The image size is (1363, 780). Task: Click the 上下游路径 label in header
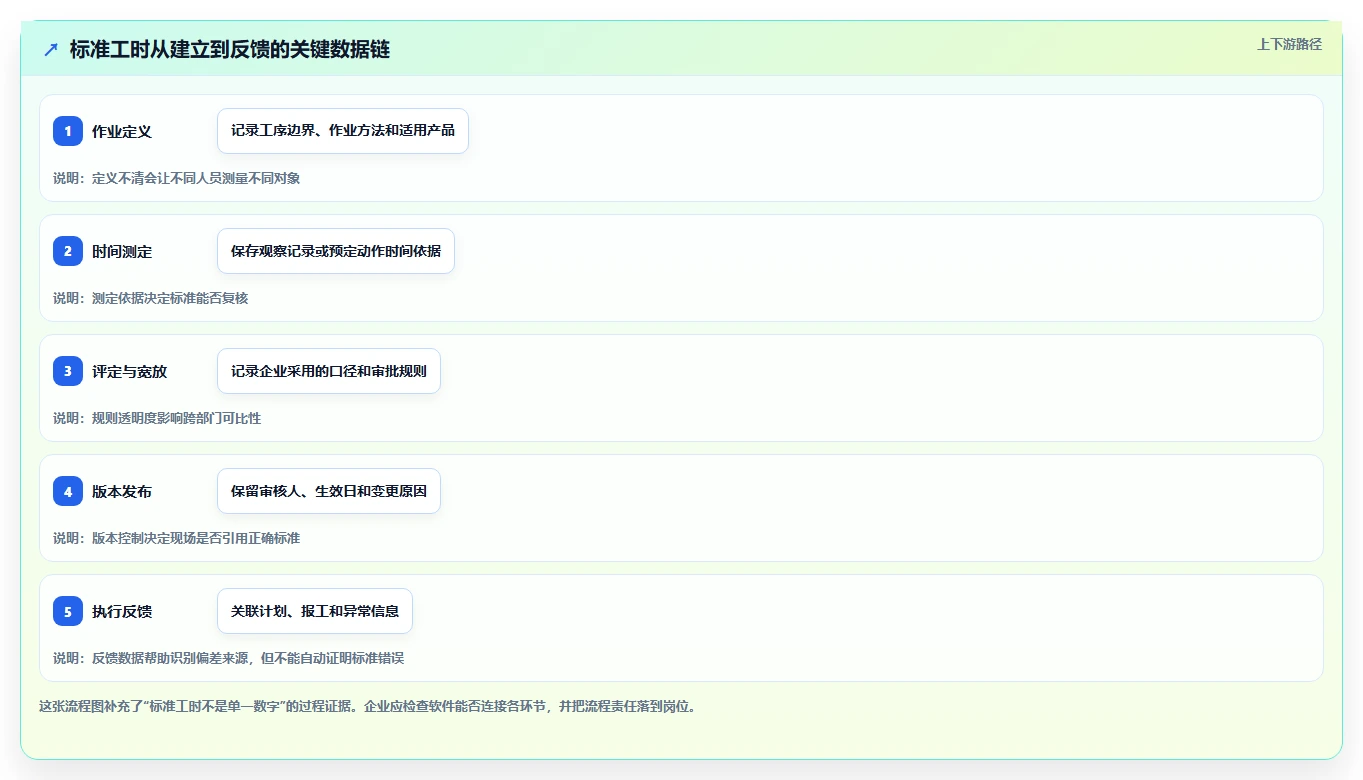(x=1289, y=44)
